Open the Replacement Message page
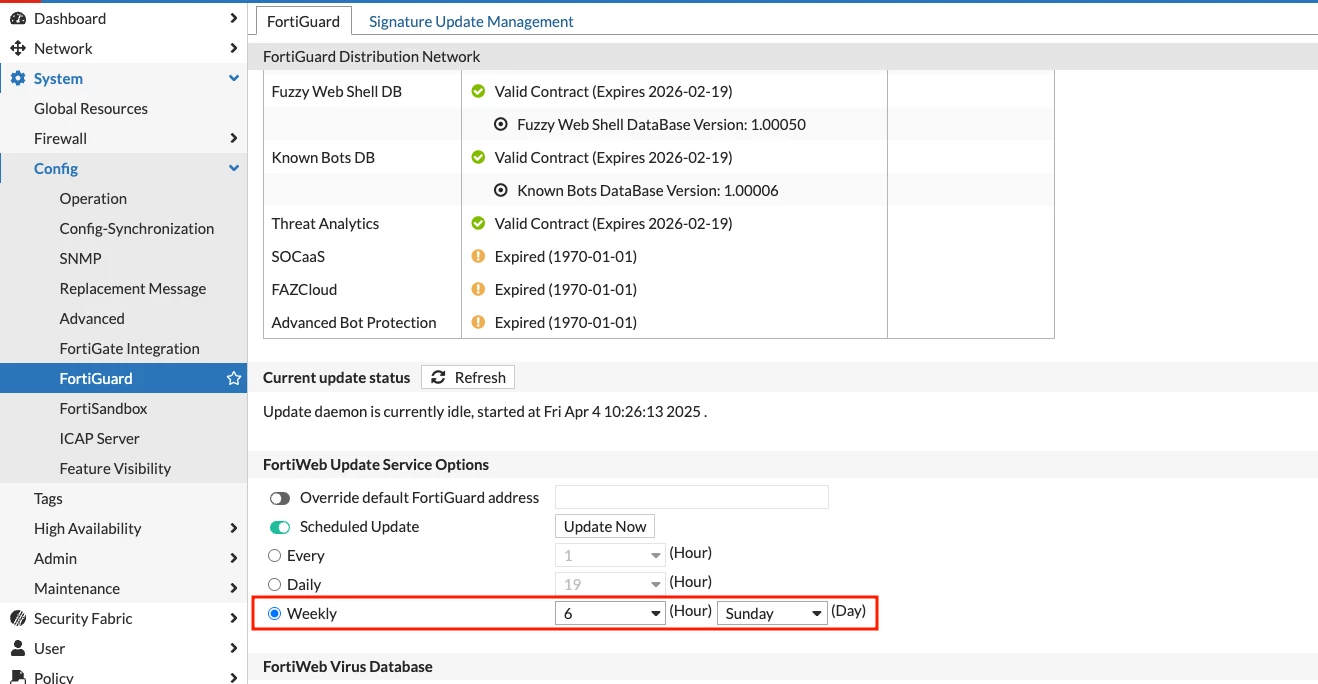The height and width of the screenshot is (684, 1318). pos(133,288)
